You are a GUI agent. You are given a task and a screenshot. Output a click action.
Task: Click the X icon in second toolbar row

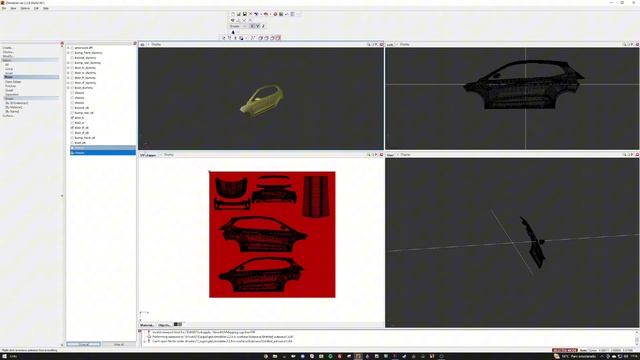(244, 20)
